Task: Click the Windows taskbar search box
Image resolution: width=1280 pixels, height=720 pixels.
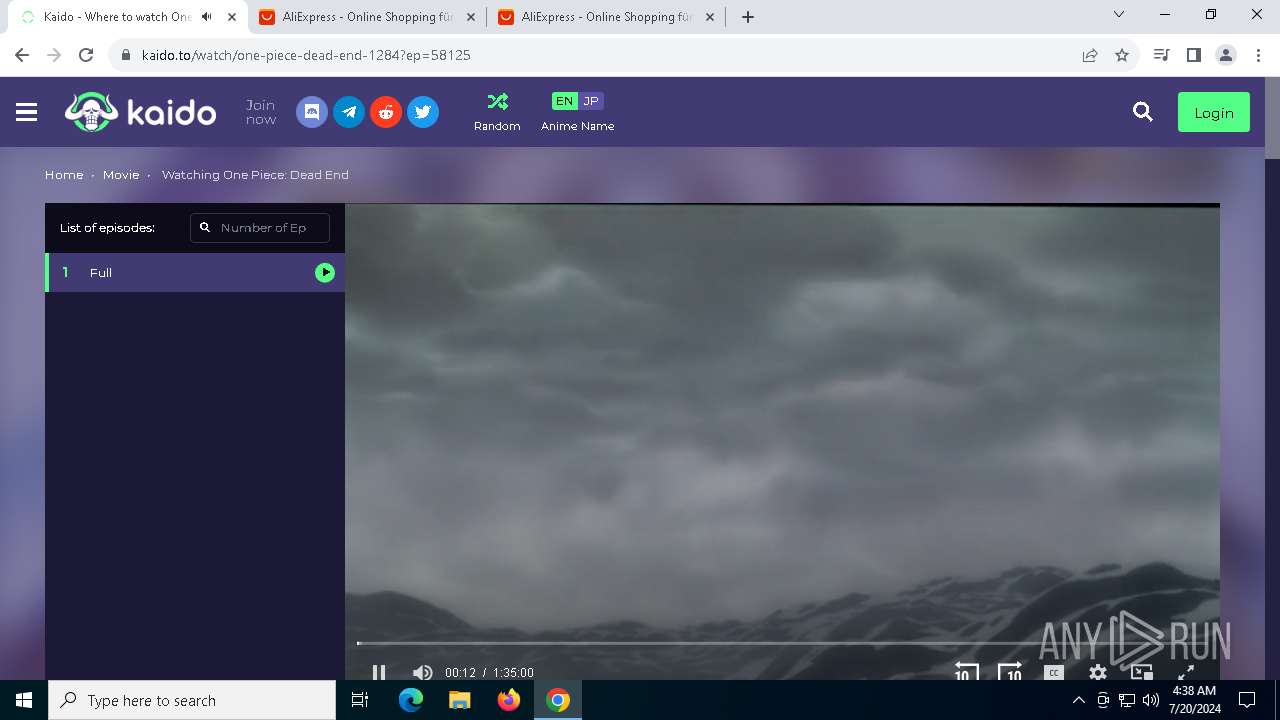Action: [192, 700]
